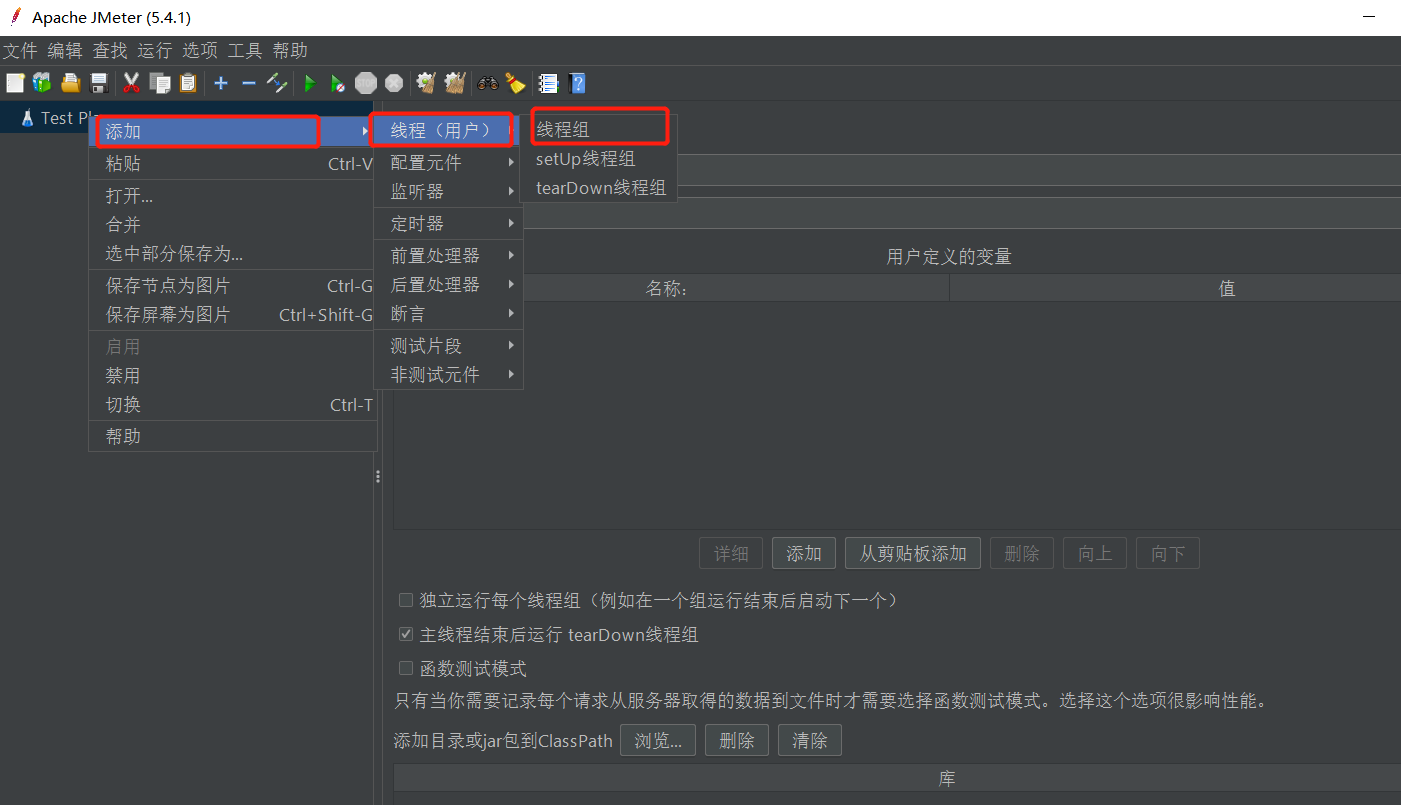Start the test with green play icon
Image resolution: width=1401 pixels, height=805 pixels.
point(310,83)
